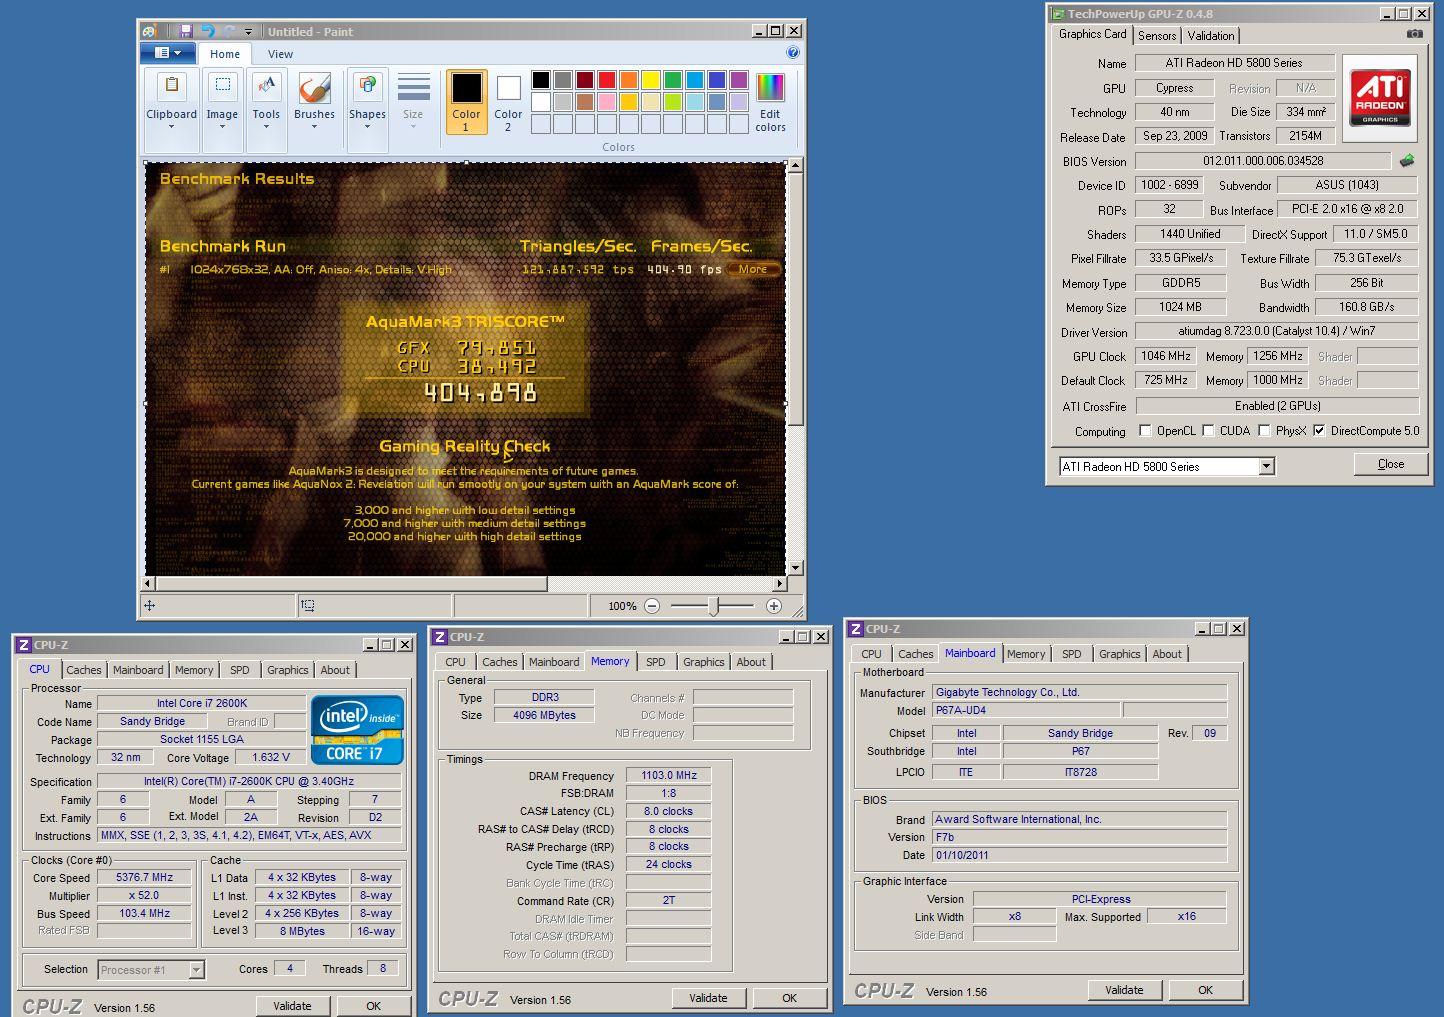Click the Intel Core i7 logo in CPU-Z
Image resolution: width=1444 pixels, height=1017 pixels.
(x=357, y=729)
